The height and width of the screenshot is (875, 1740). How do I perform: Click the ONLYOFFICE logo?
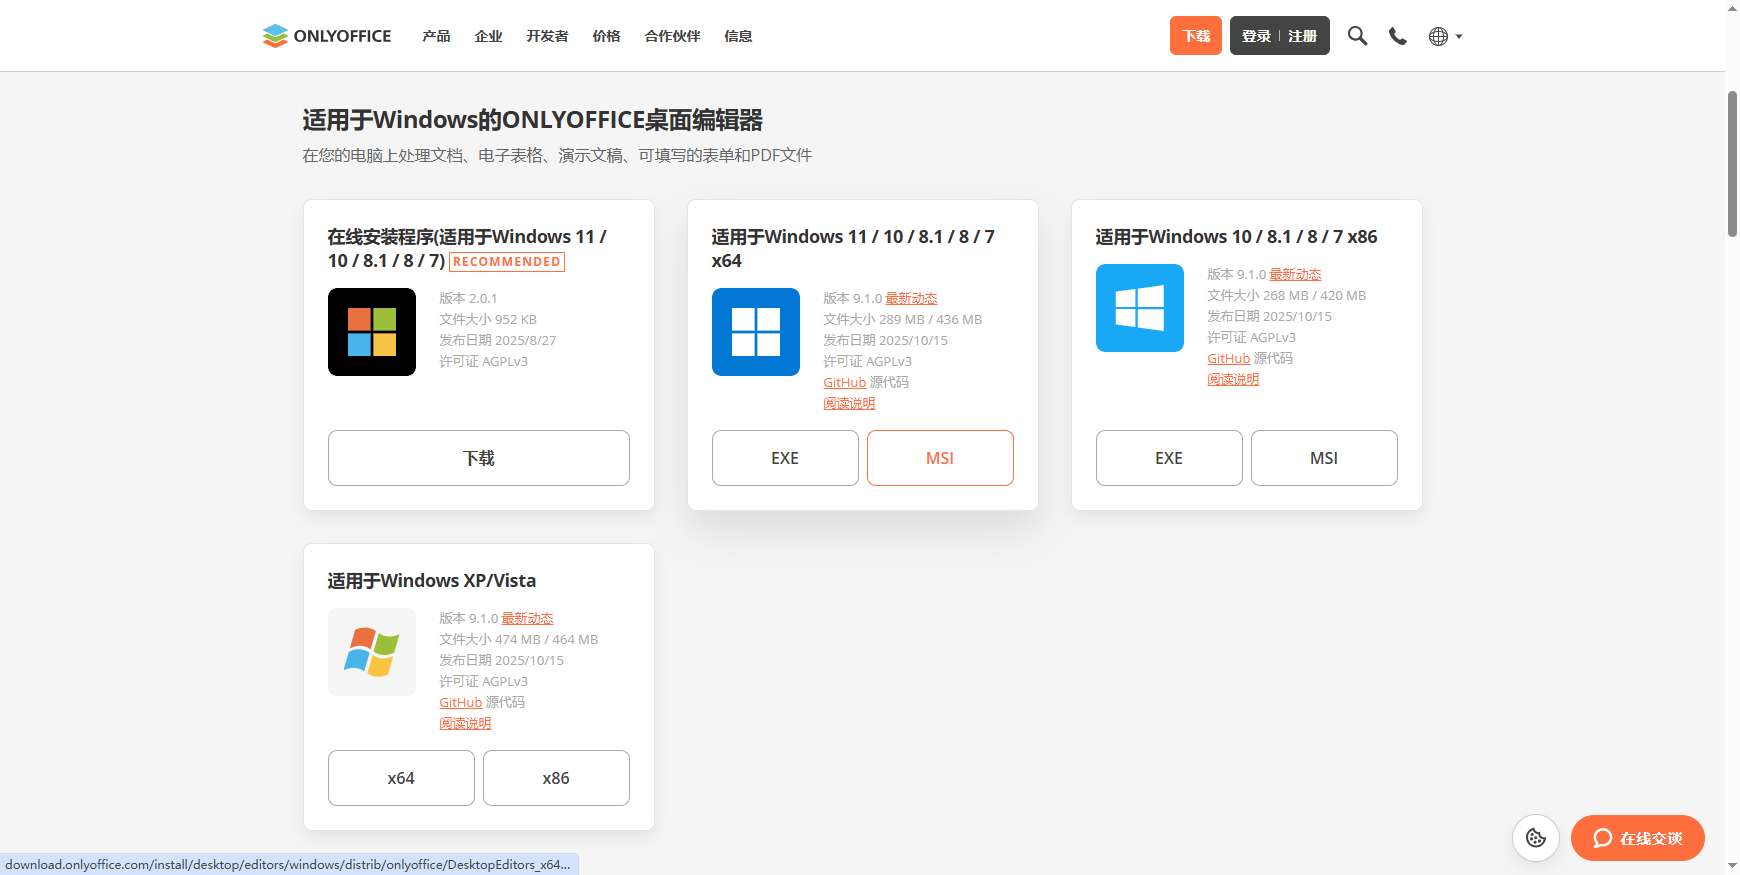[327, 36]
